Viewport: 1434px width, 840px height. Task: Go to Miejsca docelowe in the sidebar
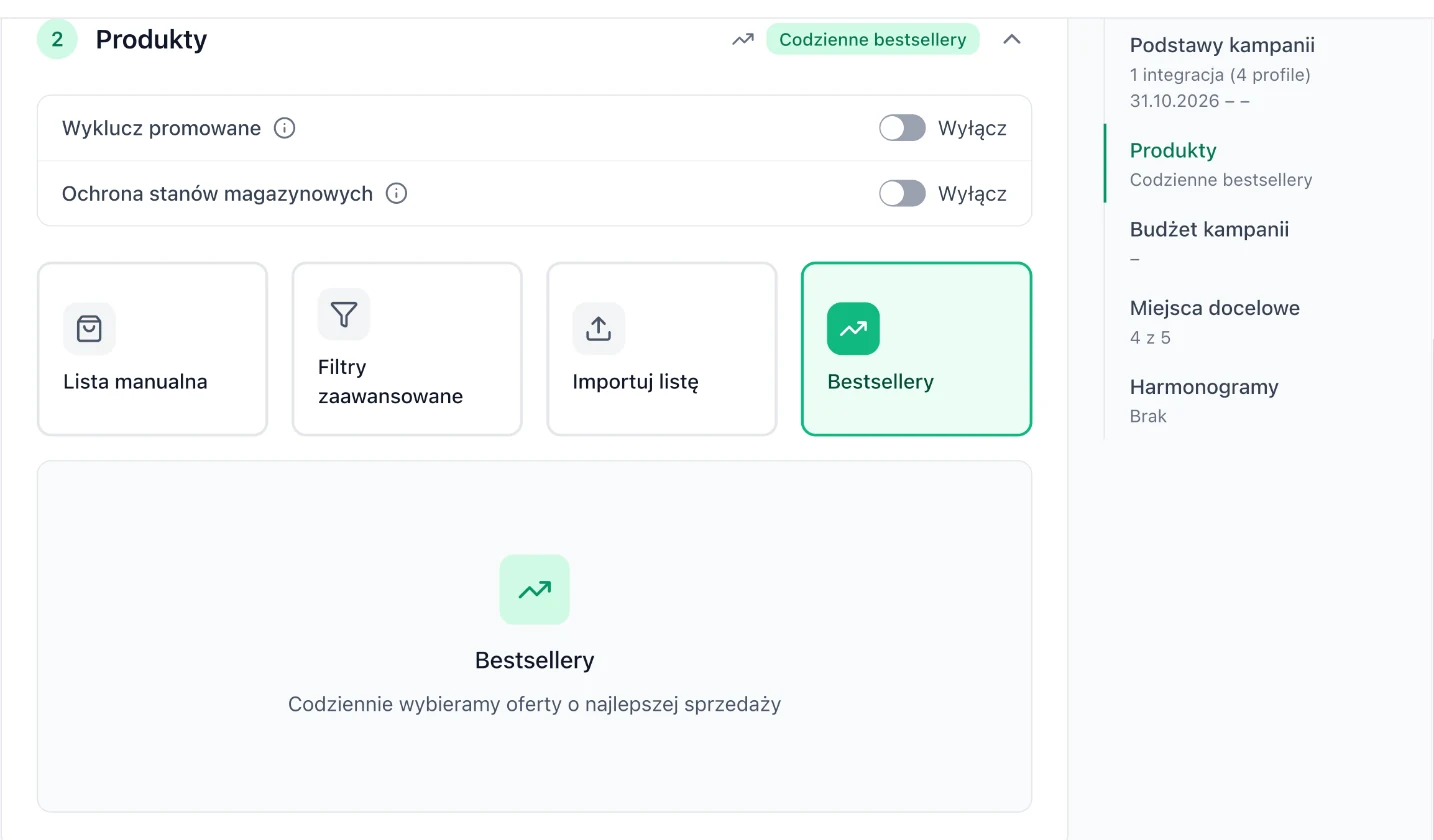pos(1215,308)
